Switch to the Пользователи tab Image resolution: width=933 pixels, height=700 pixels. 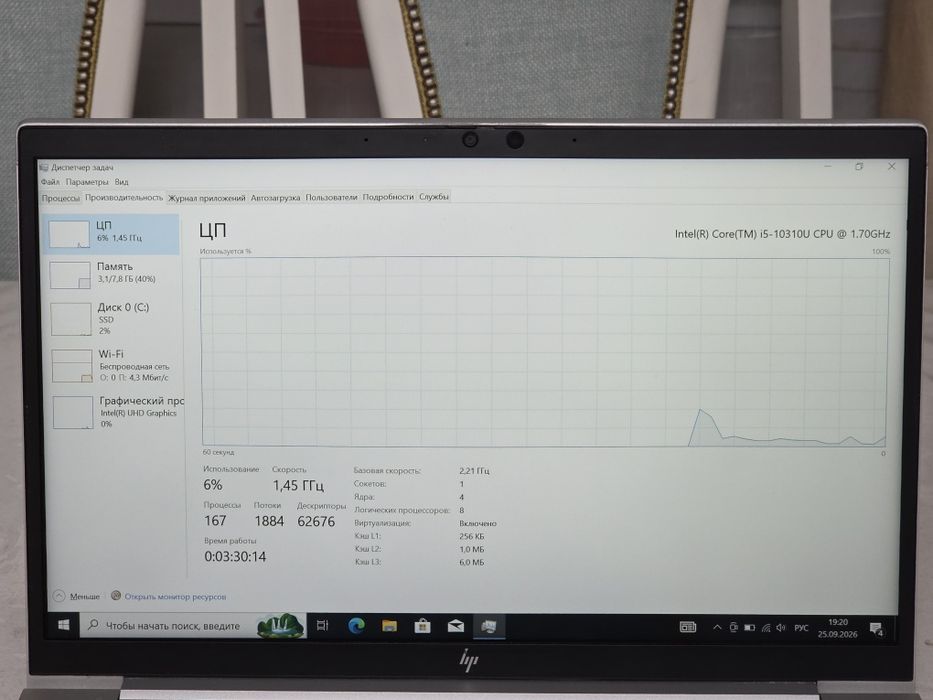click(x=331, y=197)
